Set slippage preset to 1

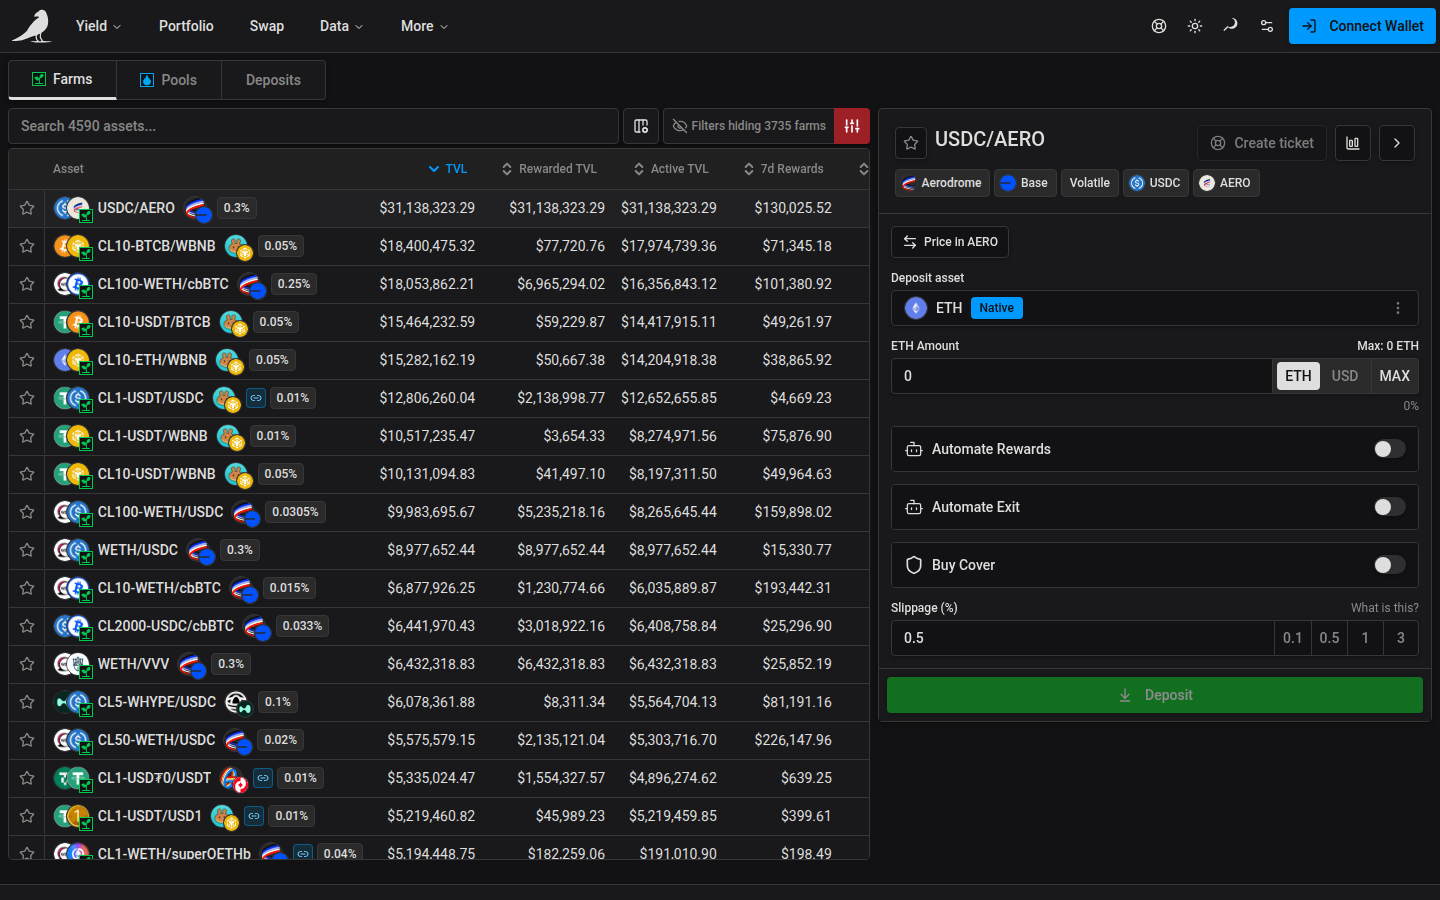(1365, 638)
